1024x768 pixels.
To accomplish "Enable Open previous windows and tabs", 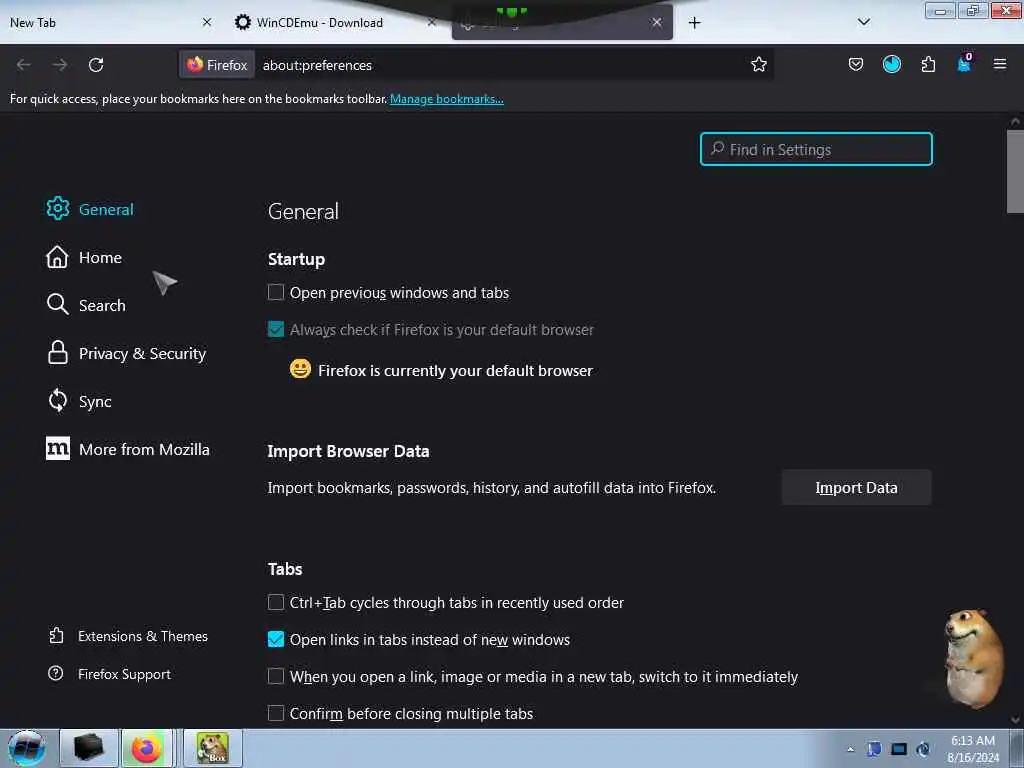I will point(276,292).
